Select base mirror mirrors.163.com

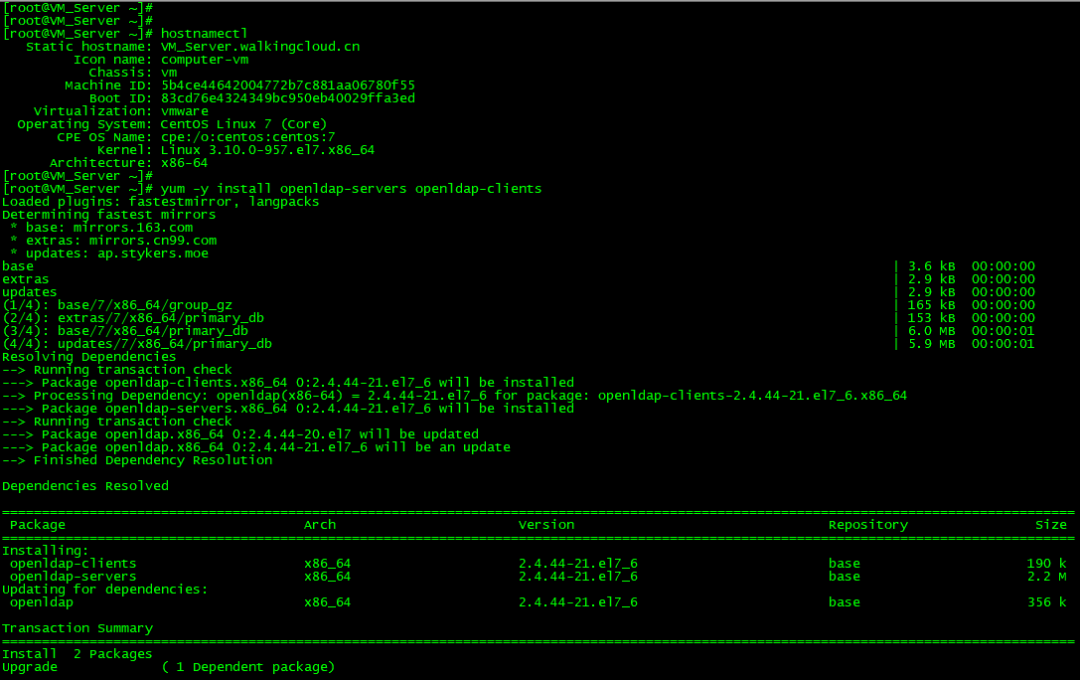[132, 228]
